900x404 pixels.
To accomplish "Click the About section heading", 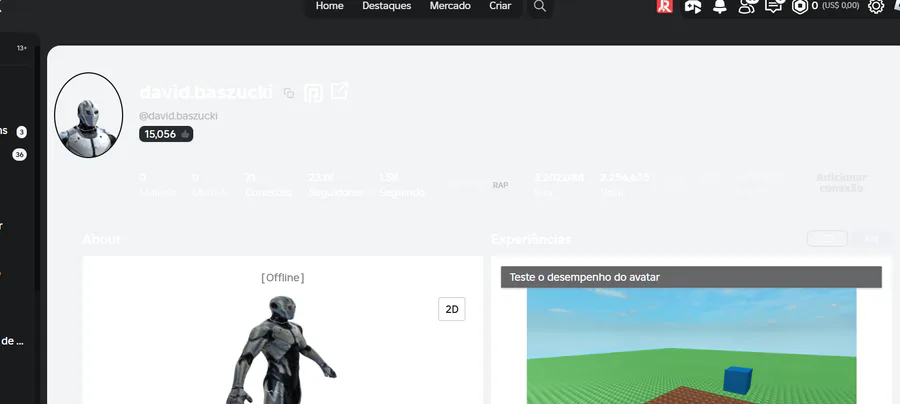I will pos(102,239).
